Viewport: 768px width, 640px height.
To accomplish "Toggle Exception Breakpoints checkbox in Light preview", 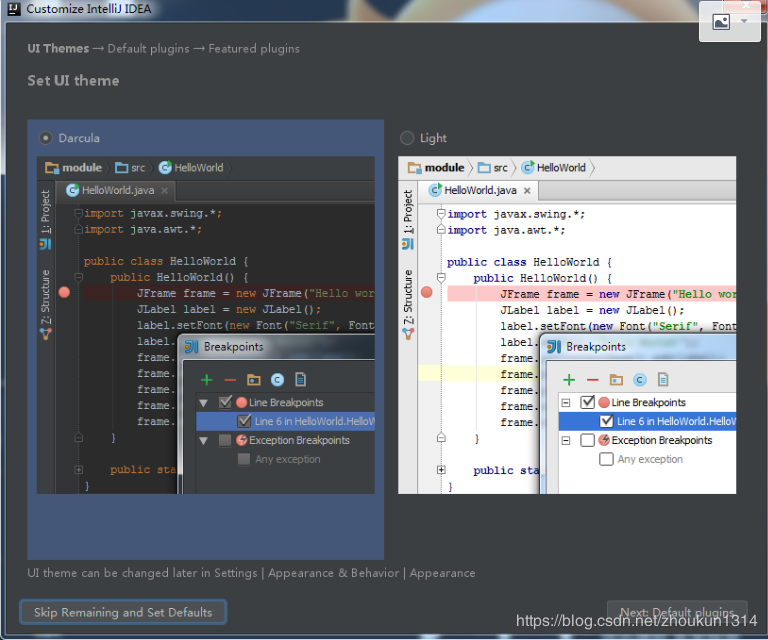I will pyautogui.click(x=587, y=440).
